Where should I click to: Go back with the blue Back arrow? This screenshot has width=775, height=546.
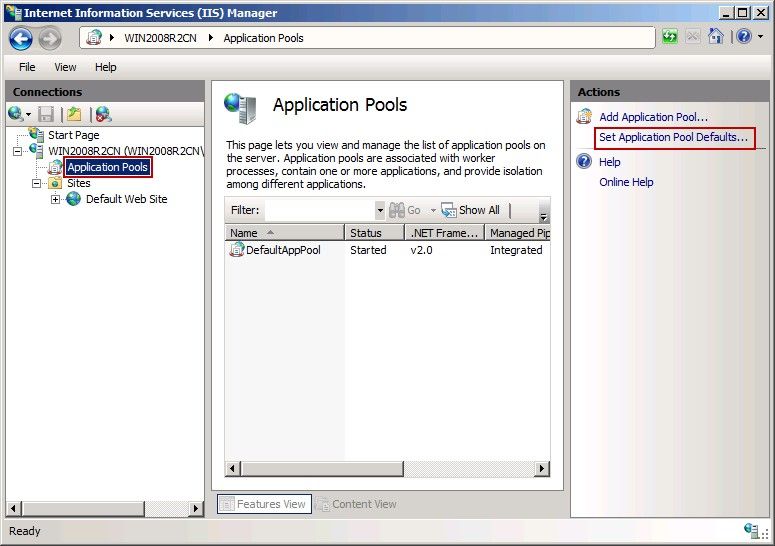point(21,39)
